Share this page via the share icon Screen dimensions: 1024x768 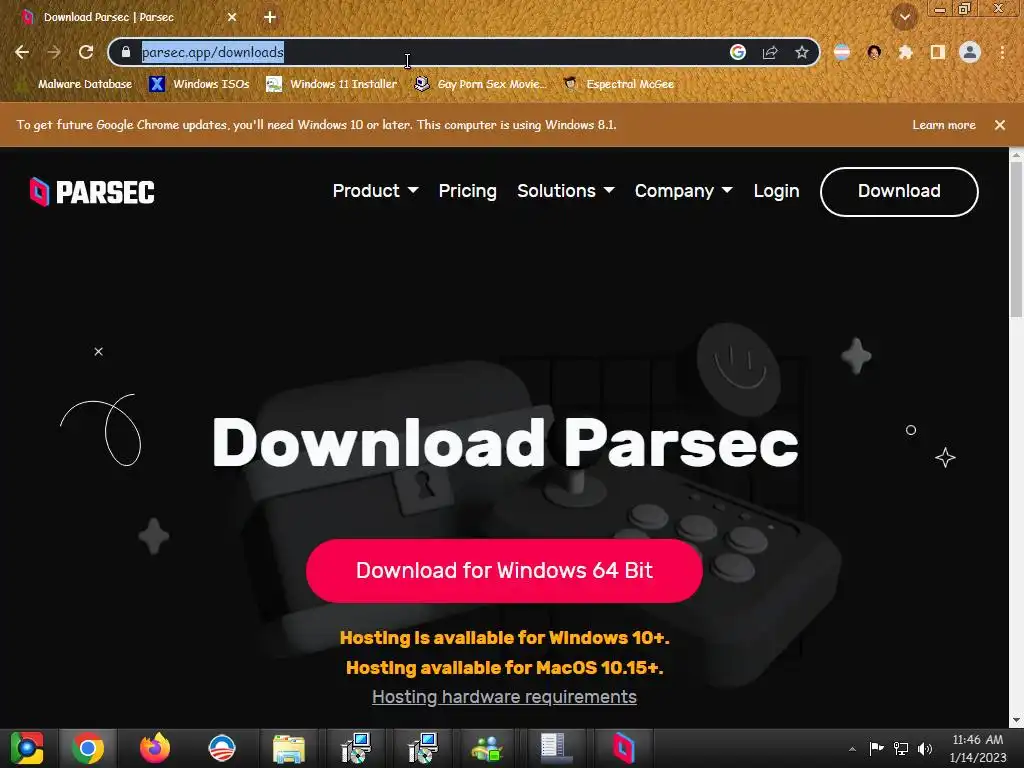click(770, 52)
